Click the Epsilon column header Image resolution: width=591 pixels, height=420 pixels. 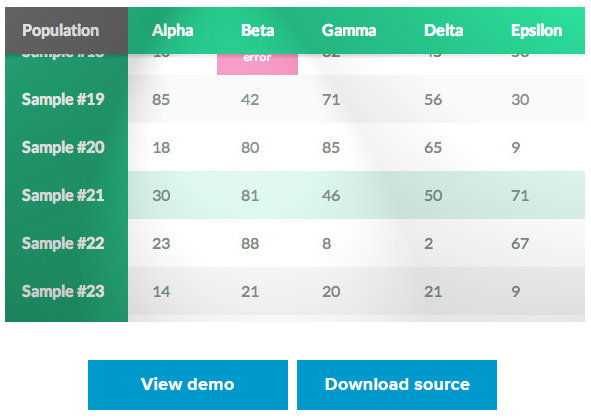[536, 31]
